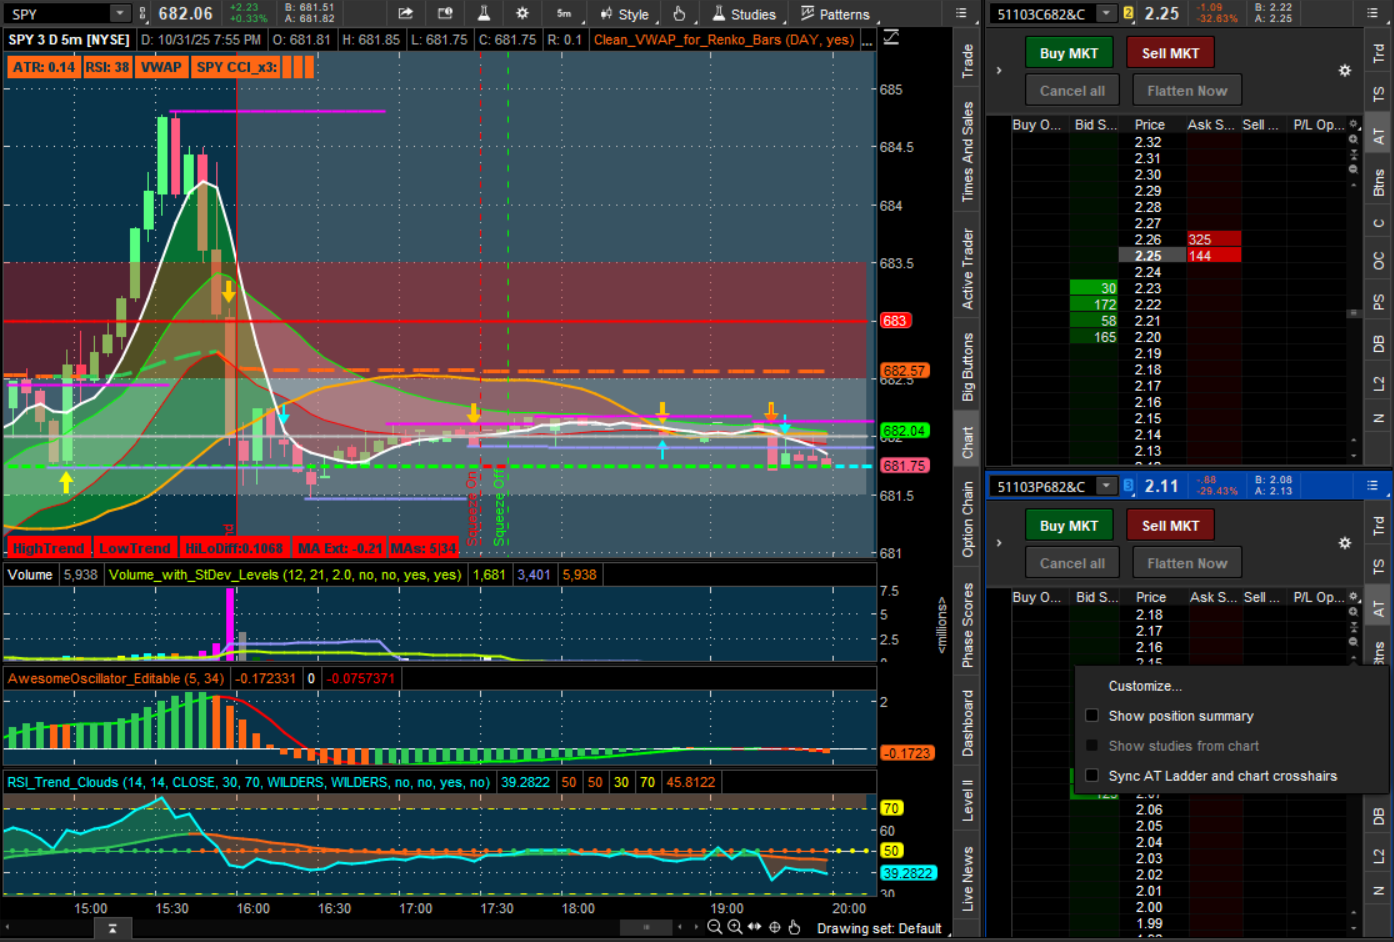Click the crosshair pointer icon below chart
Screen dimensions: 1394x942
(775, 927)
